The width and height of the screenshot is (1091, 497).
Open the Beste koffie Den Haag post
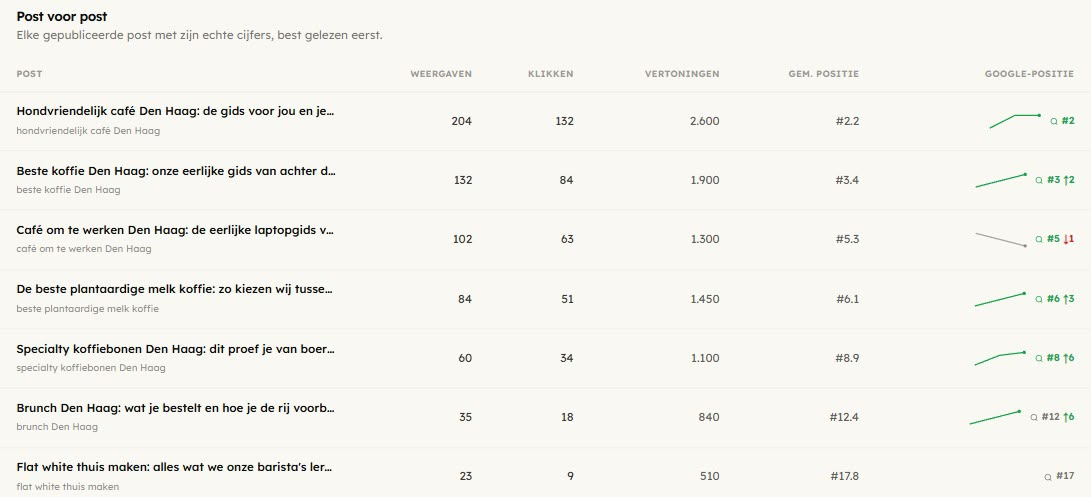(x=176, y=171)
